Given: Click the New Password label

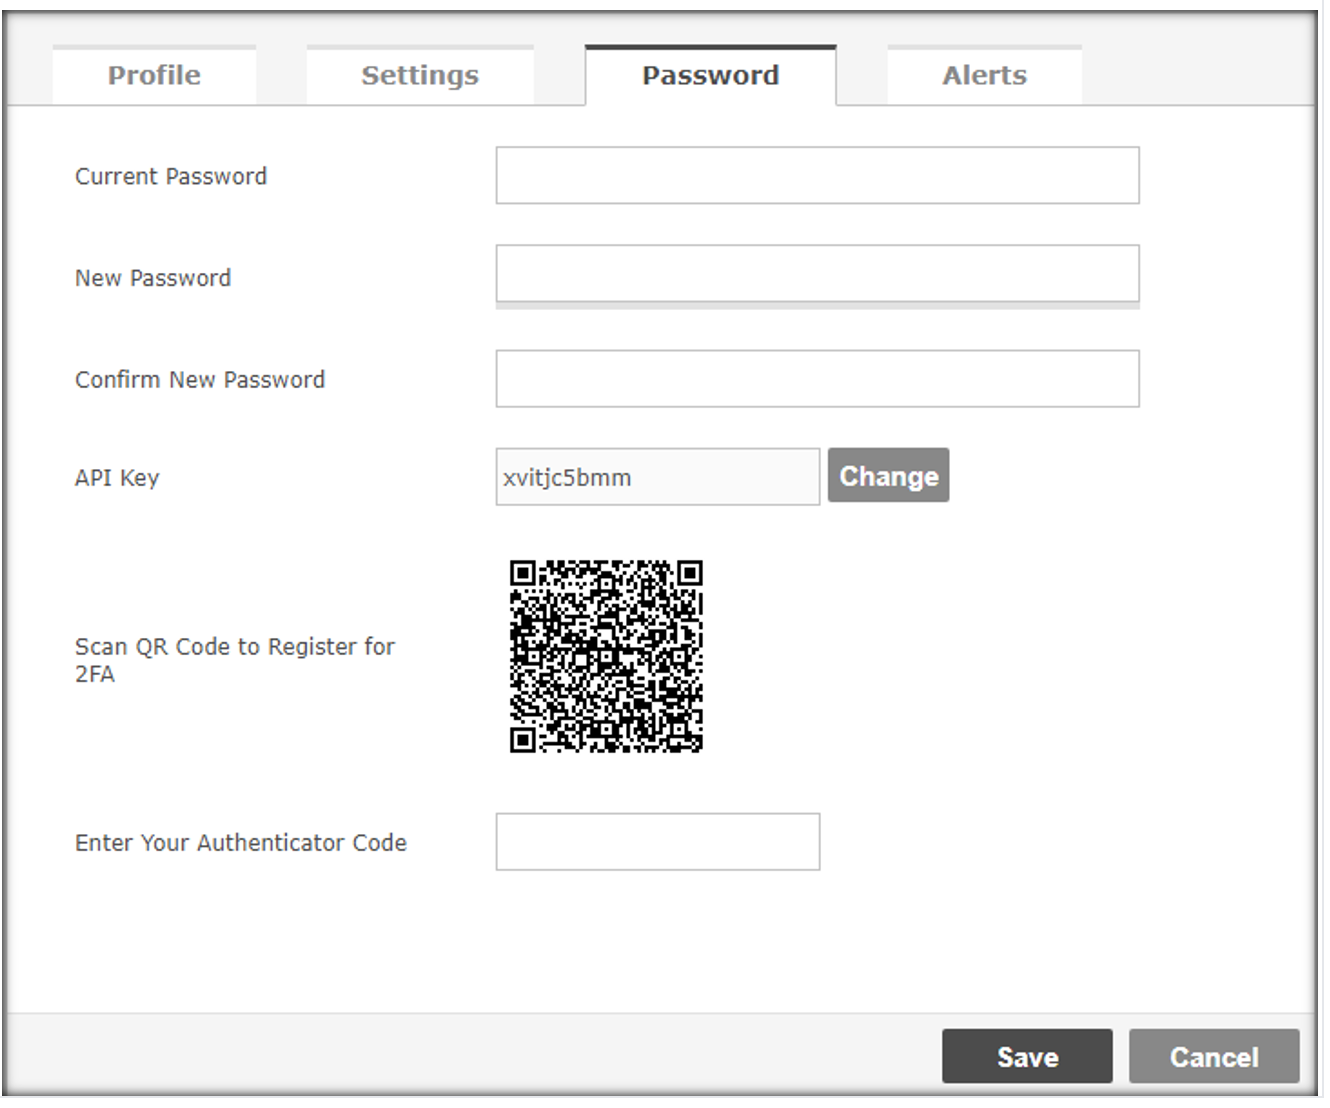Looking at the screenshot, I should tap(153, 278).
